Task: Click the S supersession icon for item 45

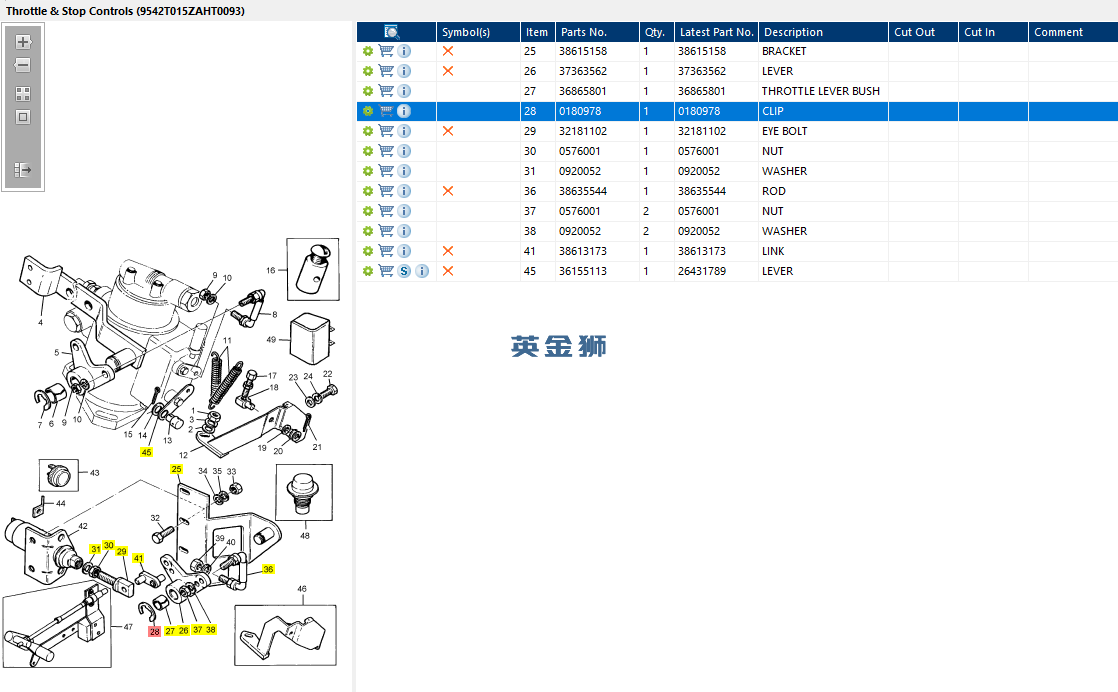Action: pyautogui.click(x=404, y=271)
